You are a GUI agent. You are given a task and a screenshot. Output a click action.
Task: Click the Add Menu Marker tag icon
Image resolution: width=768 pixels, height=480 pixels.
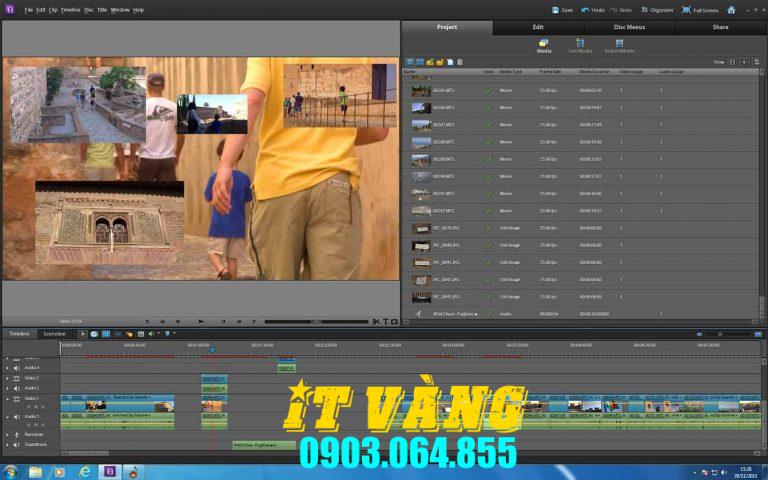tap(129, 334)
